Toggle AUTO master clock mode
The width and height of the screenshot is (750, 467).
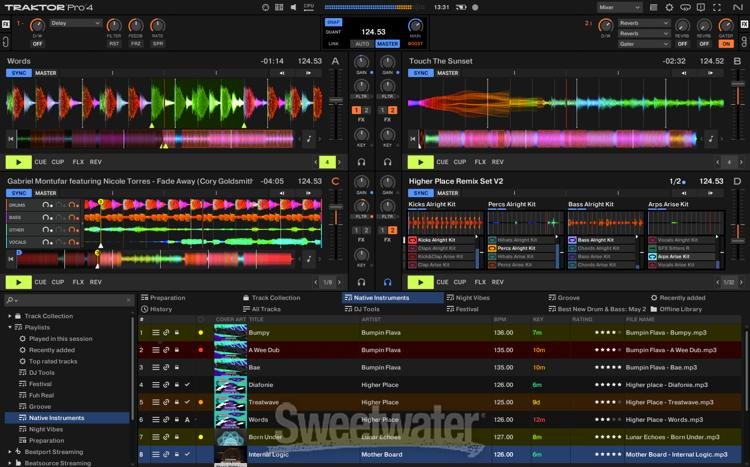coord(362,44)
